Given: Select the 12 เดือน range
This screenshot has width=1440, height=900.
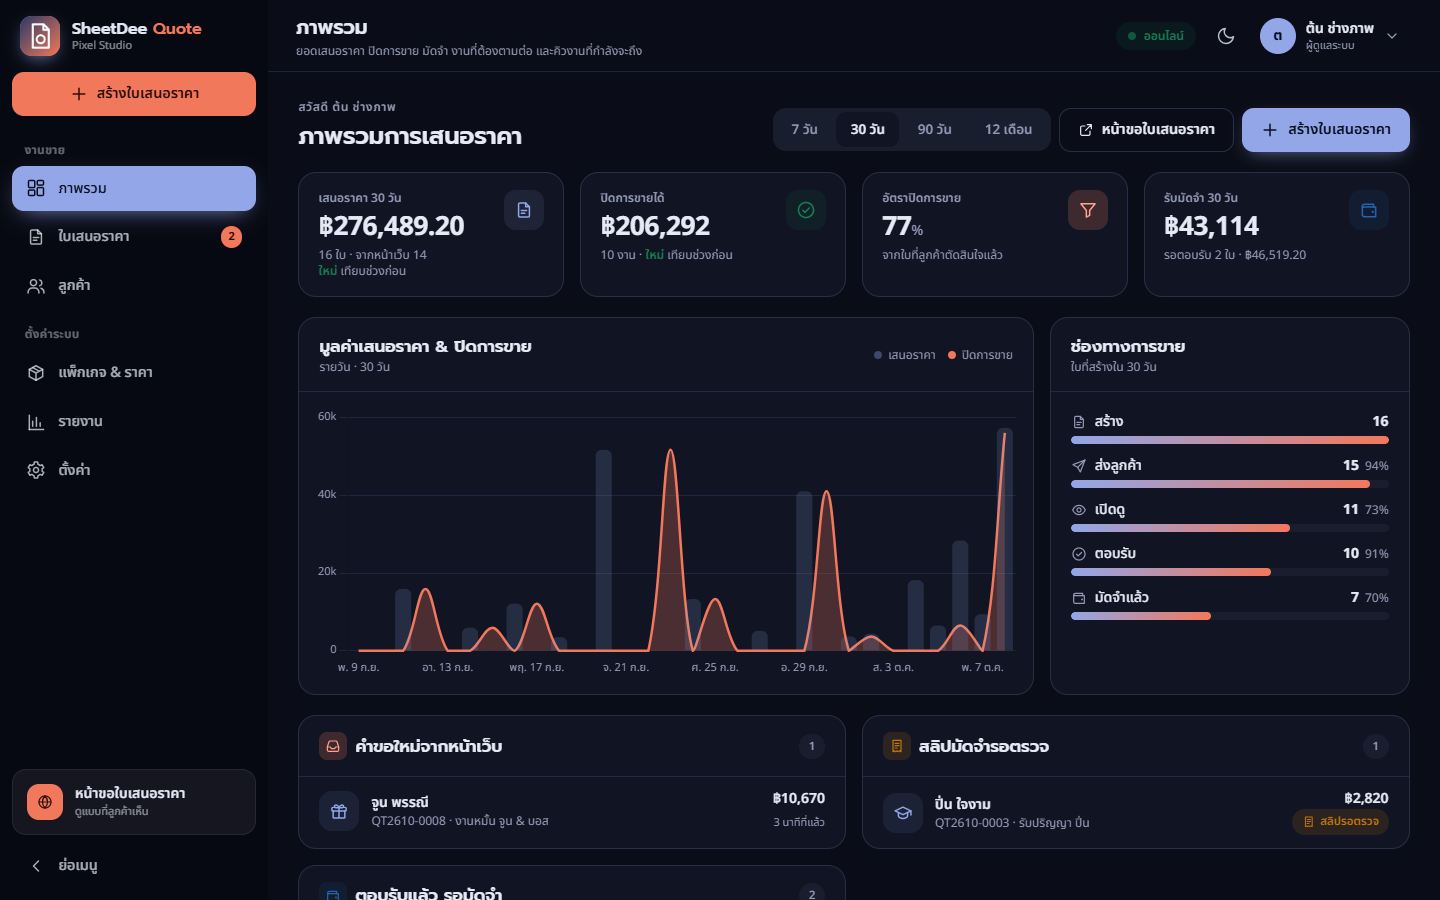Looking at the screenshot, I should pyautogui.click(x=1008, y=130).
